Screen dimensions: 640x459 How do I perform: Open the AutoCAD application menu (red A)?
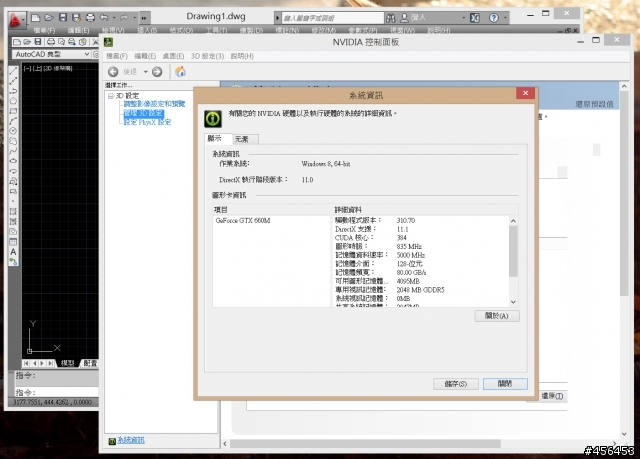15,19
